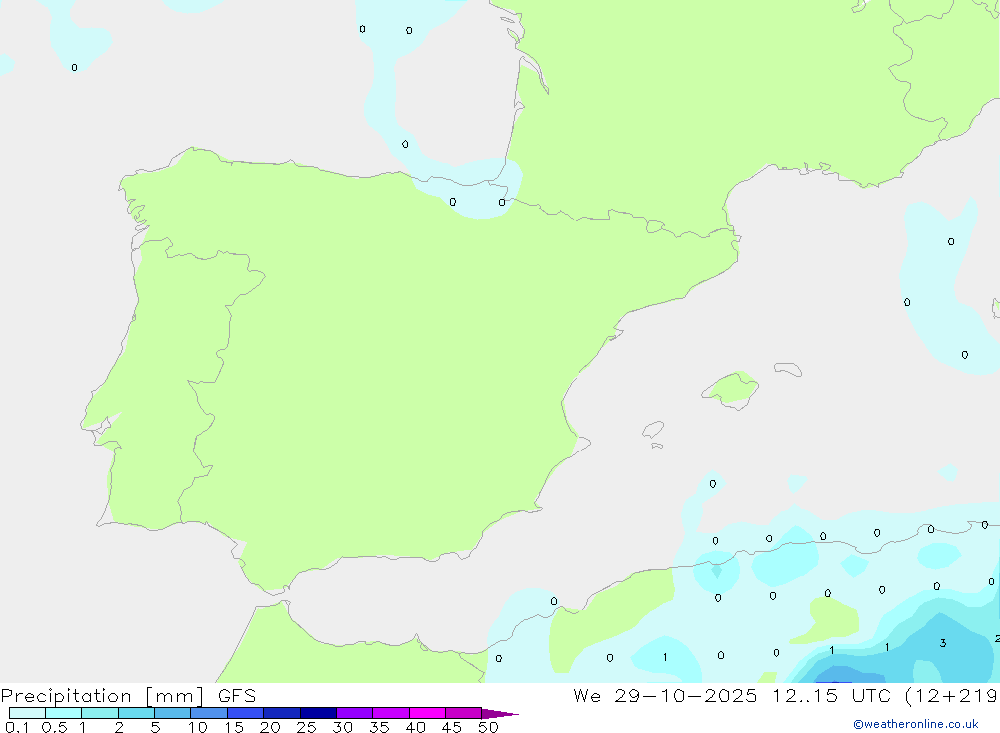Click the legend scale label "10"

point(198,727)
